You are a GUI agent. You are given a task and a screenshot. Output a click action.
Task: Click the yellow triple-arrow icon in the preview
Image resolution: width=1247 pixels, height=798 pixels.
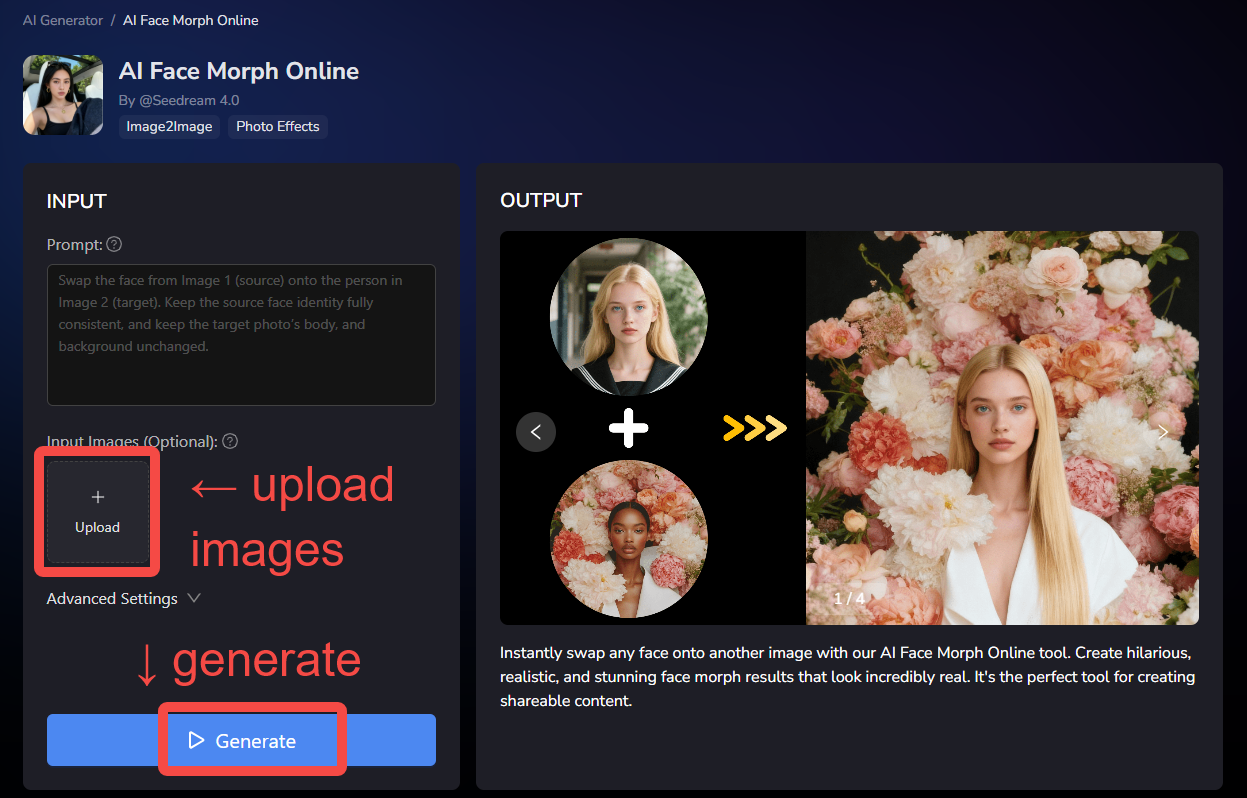tap(754, 429)
